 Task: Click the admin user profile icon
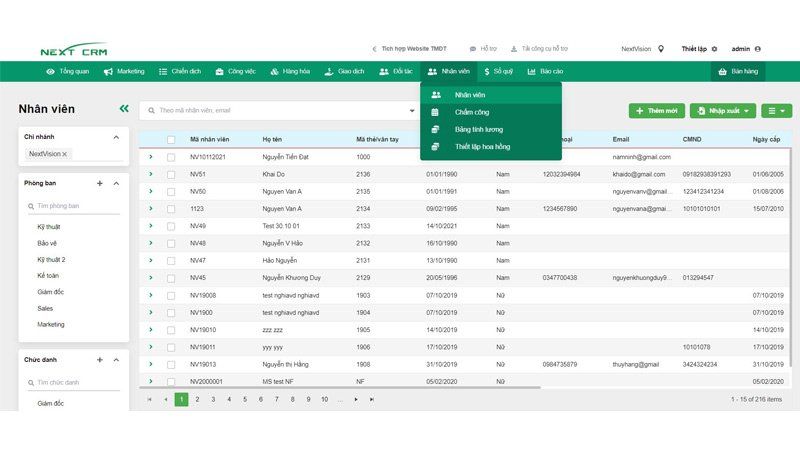(x=757, y=48)
